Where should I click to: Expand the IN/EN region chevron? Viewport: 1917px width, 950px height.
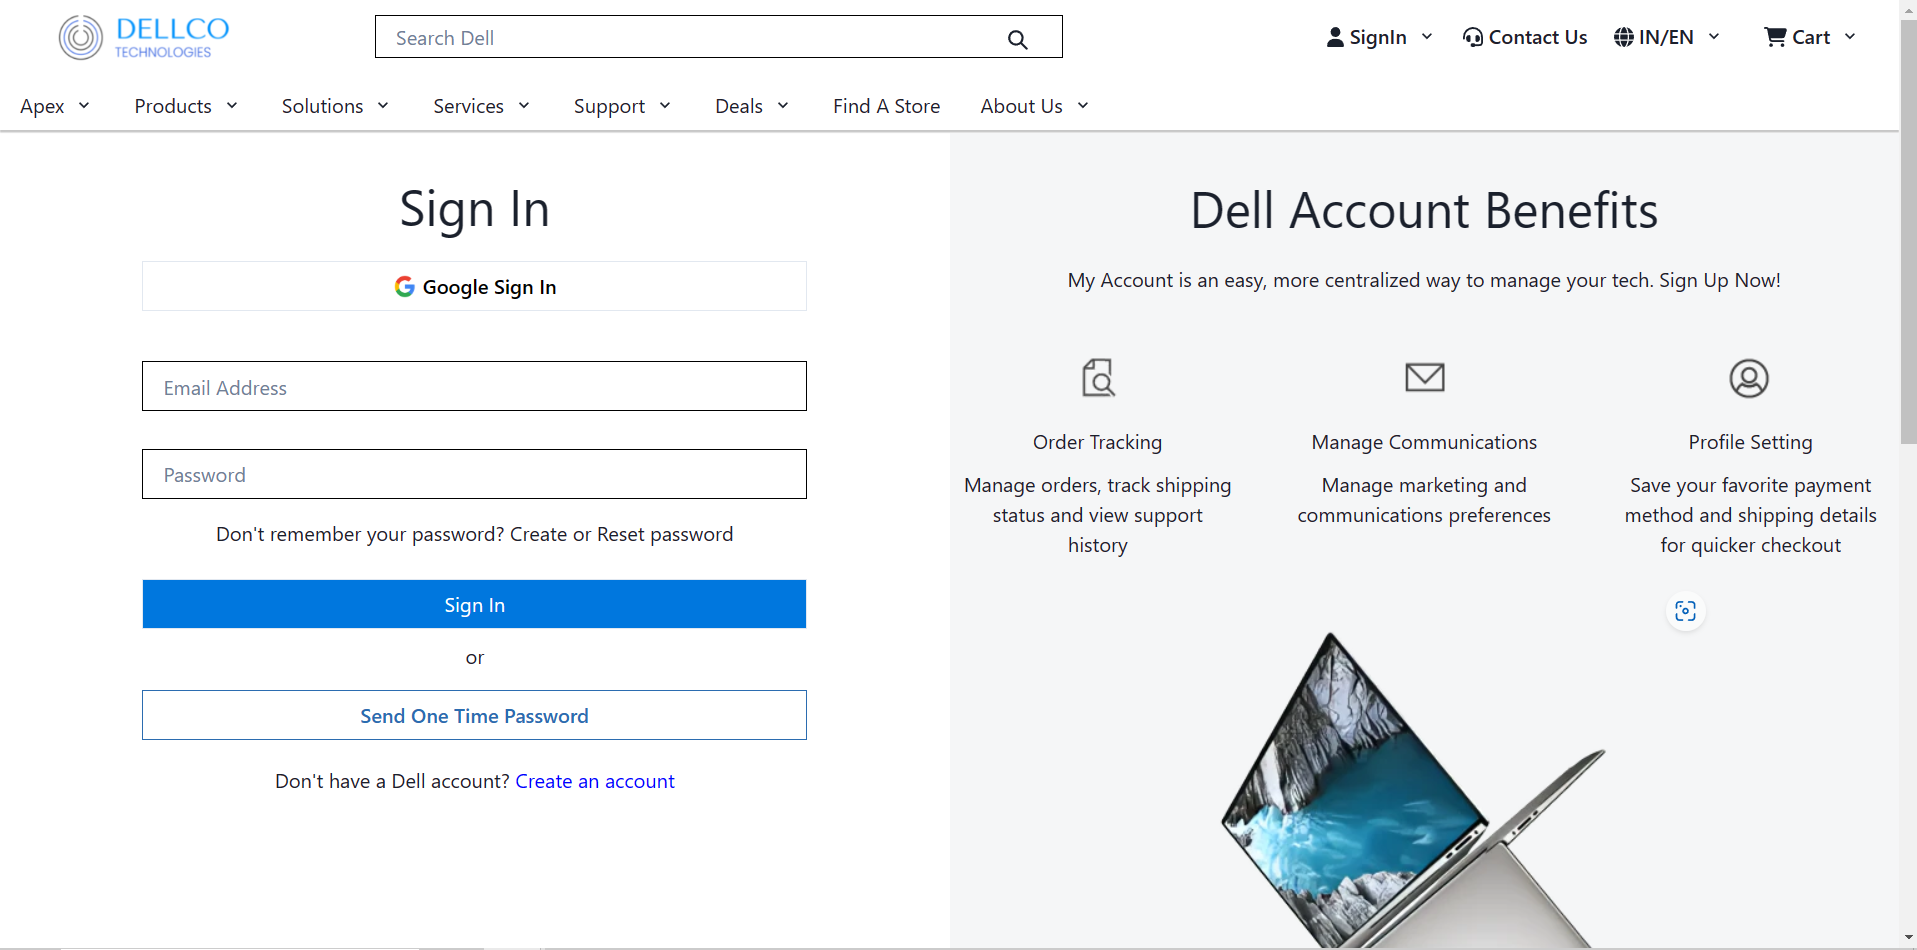(1714, 36)
